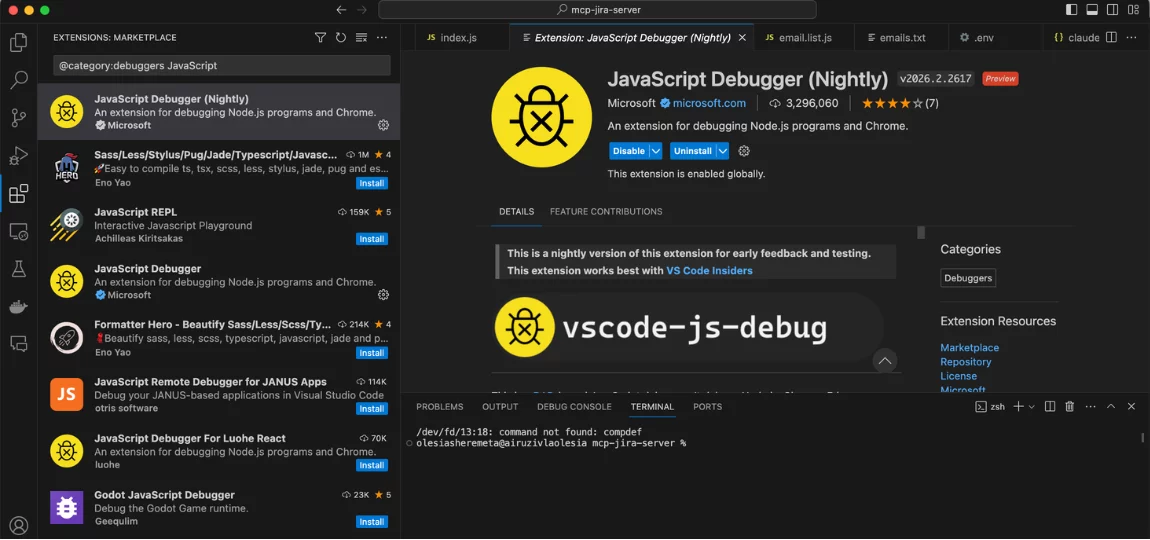
Task: Open the Docker whale view
Action: 18,307
